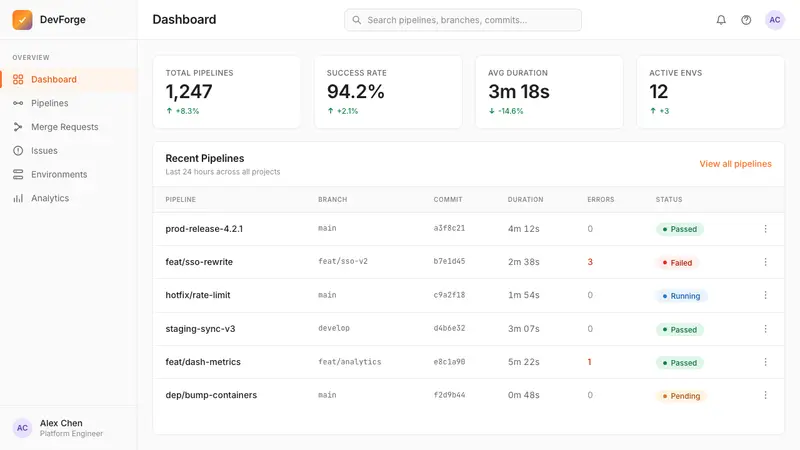Click the ERRORS column header
This screenshot has width=800, height=450.
point(601,199)
